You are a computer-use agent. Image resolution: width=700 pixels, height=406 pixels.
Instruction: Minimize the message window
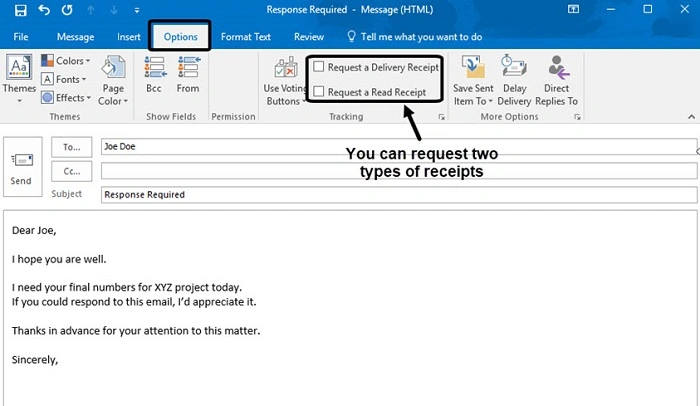click(x=611, y=9)
